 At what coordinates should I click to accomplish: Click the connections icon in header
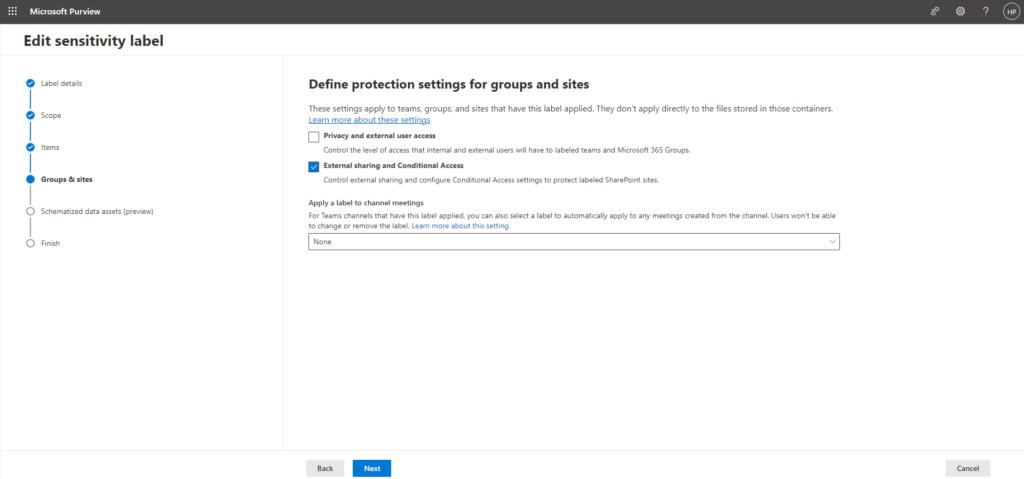935,11
